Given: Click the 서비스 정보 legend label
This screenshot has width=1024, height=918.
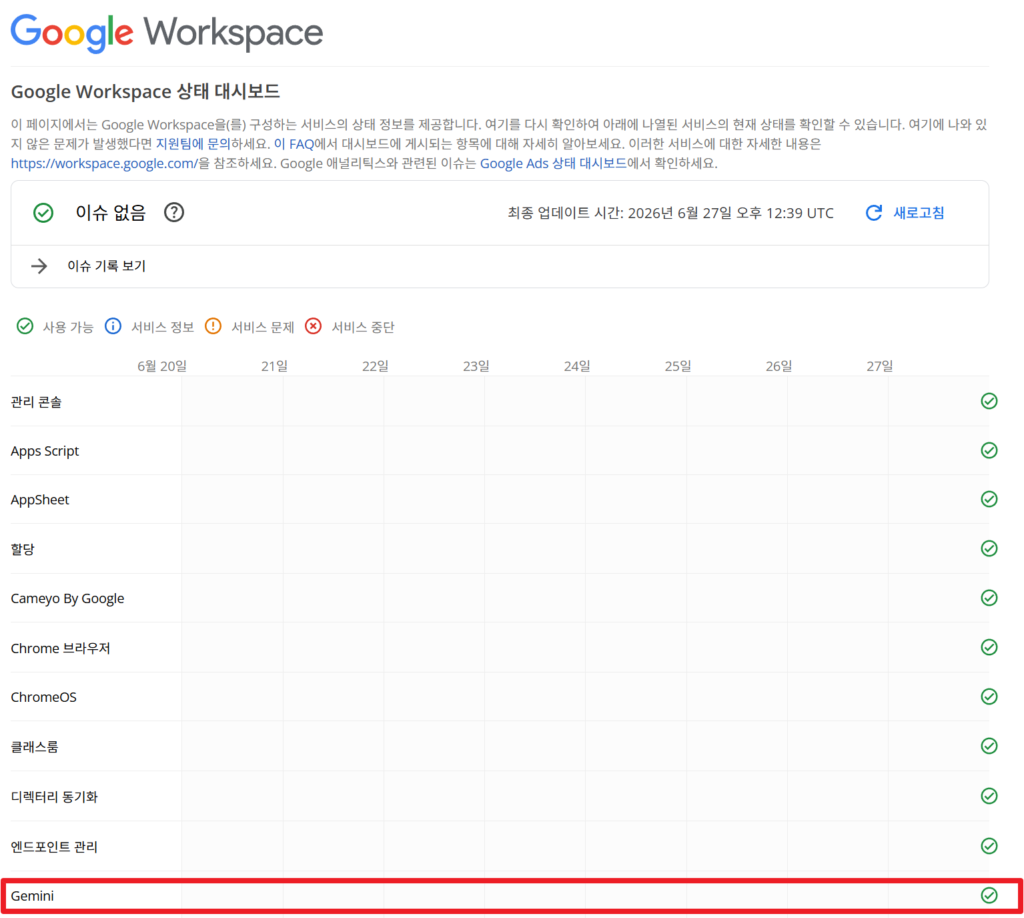Looking at the screenshot, I should [x=163, y=327].
